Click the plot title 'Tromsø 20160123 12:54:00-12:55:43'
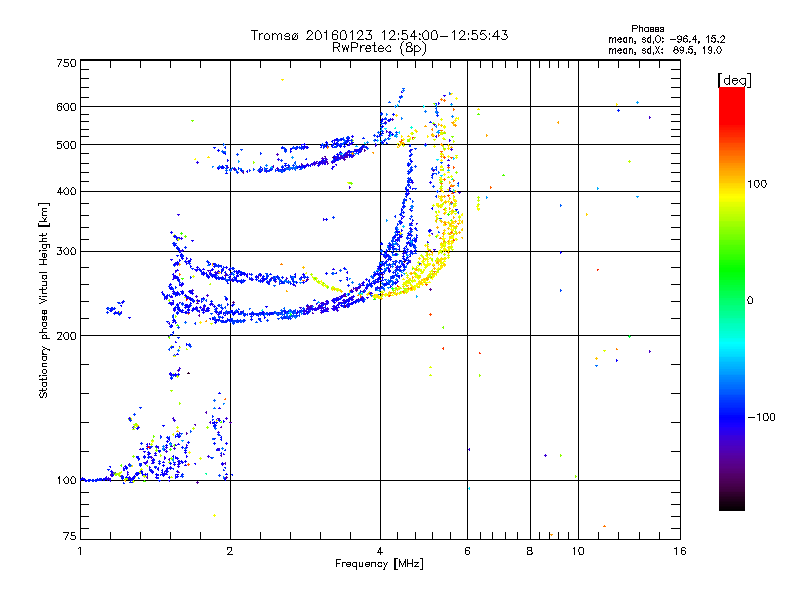800x600 pixels. click(x=380, y=35)
